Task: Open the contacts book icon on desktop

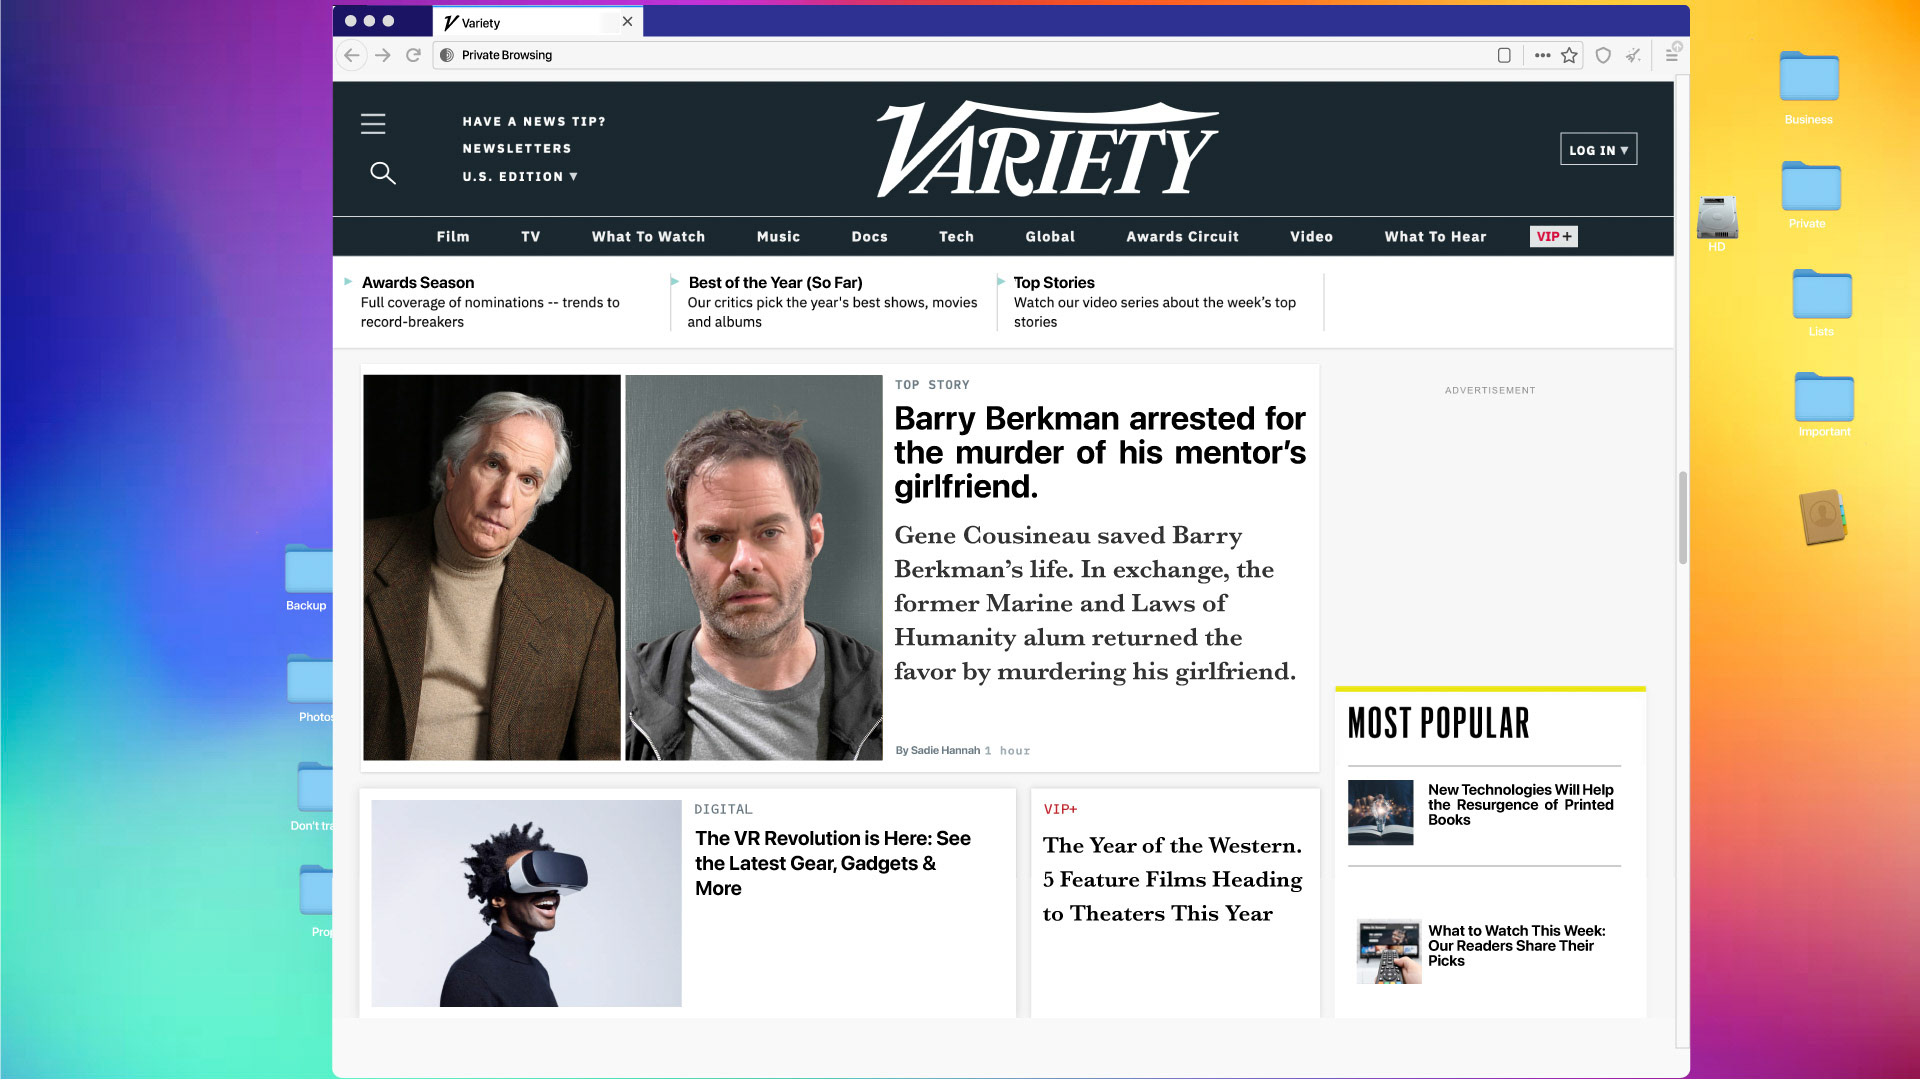Action: 1823,517
